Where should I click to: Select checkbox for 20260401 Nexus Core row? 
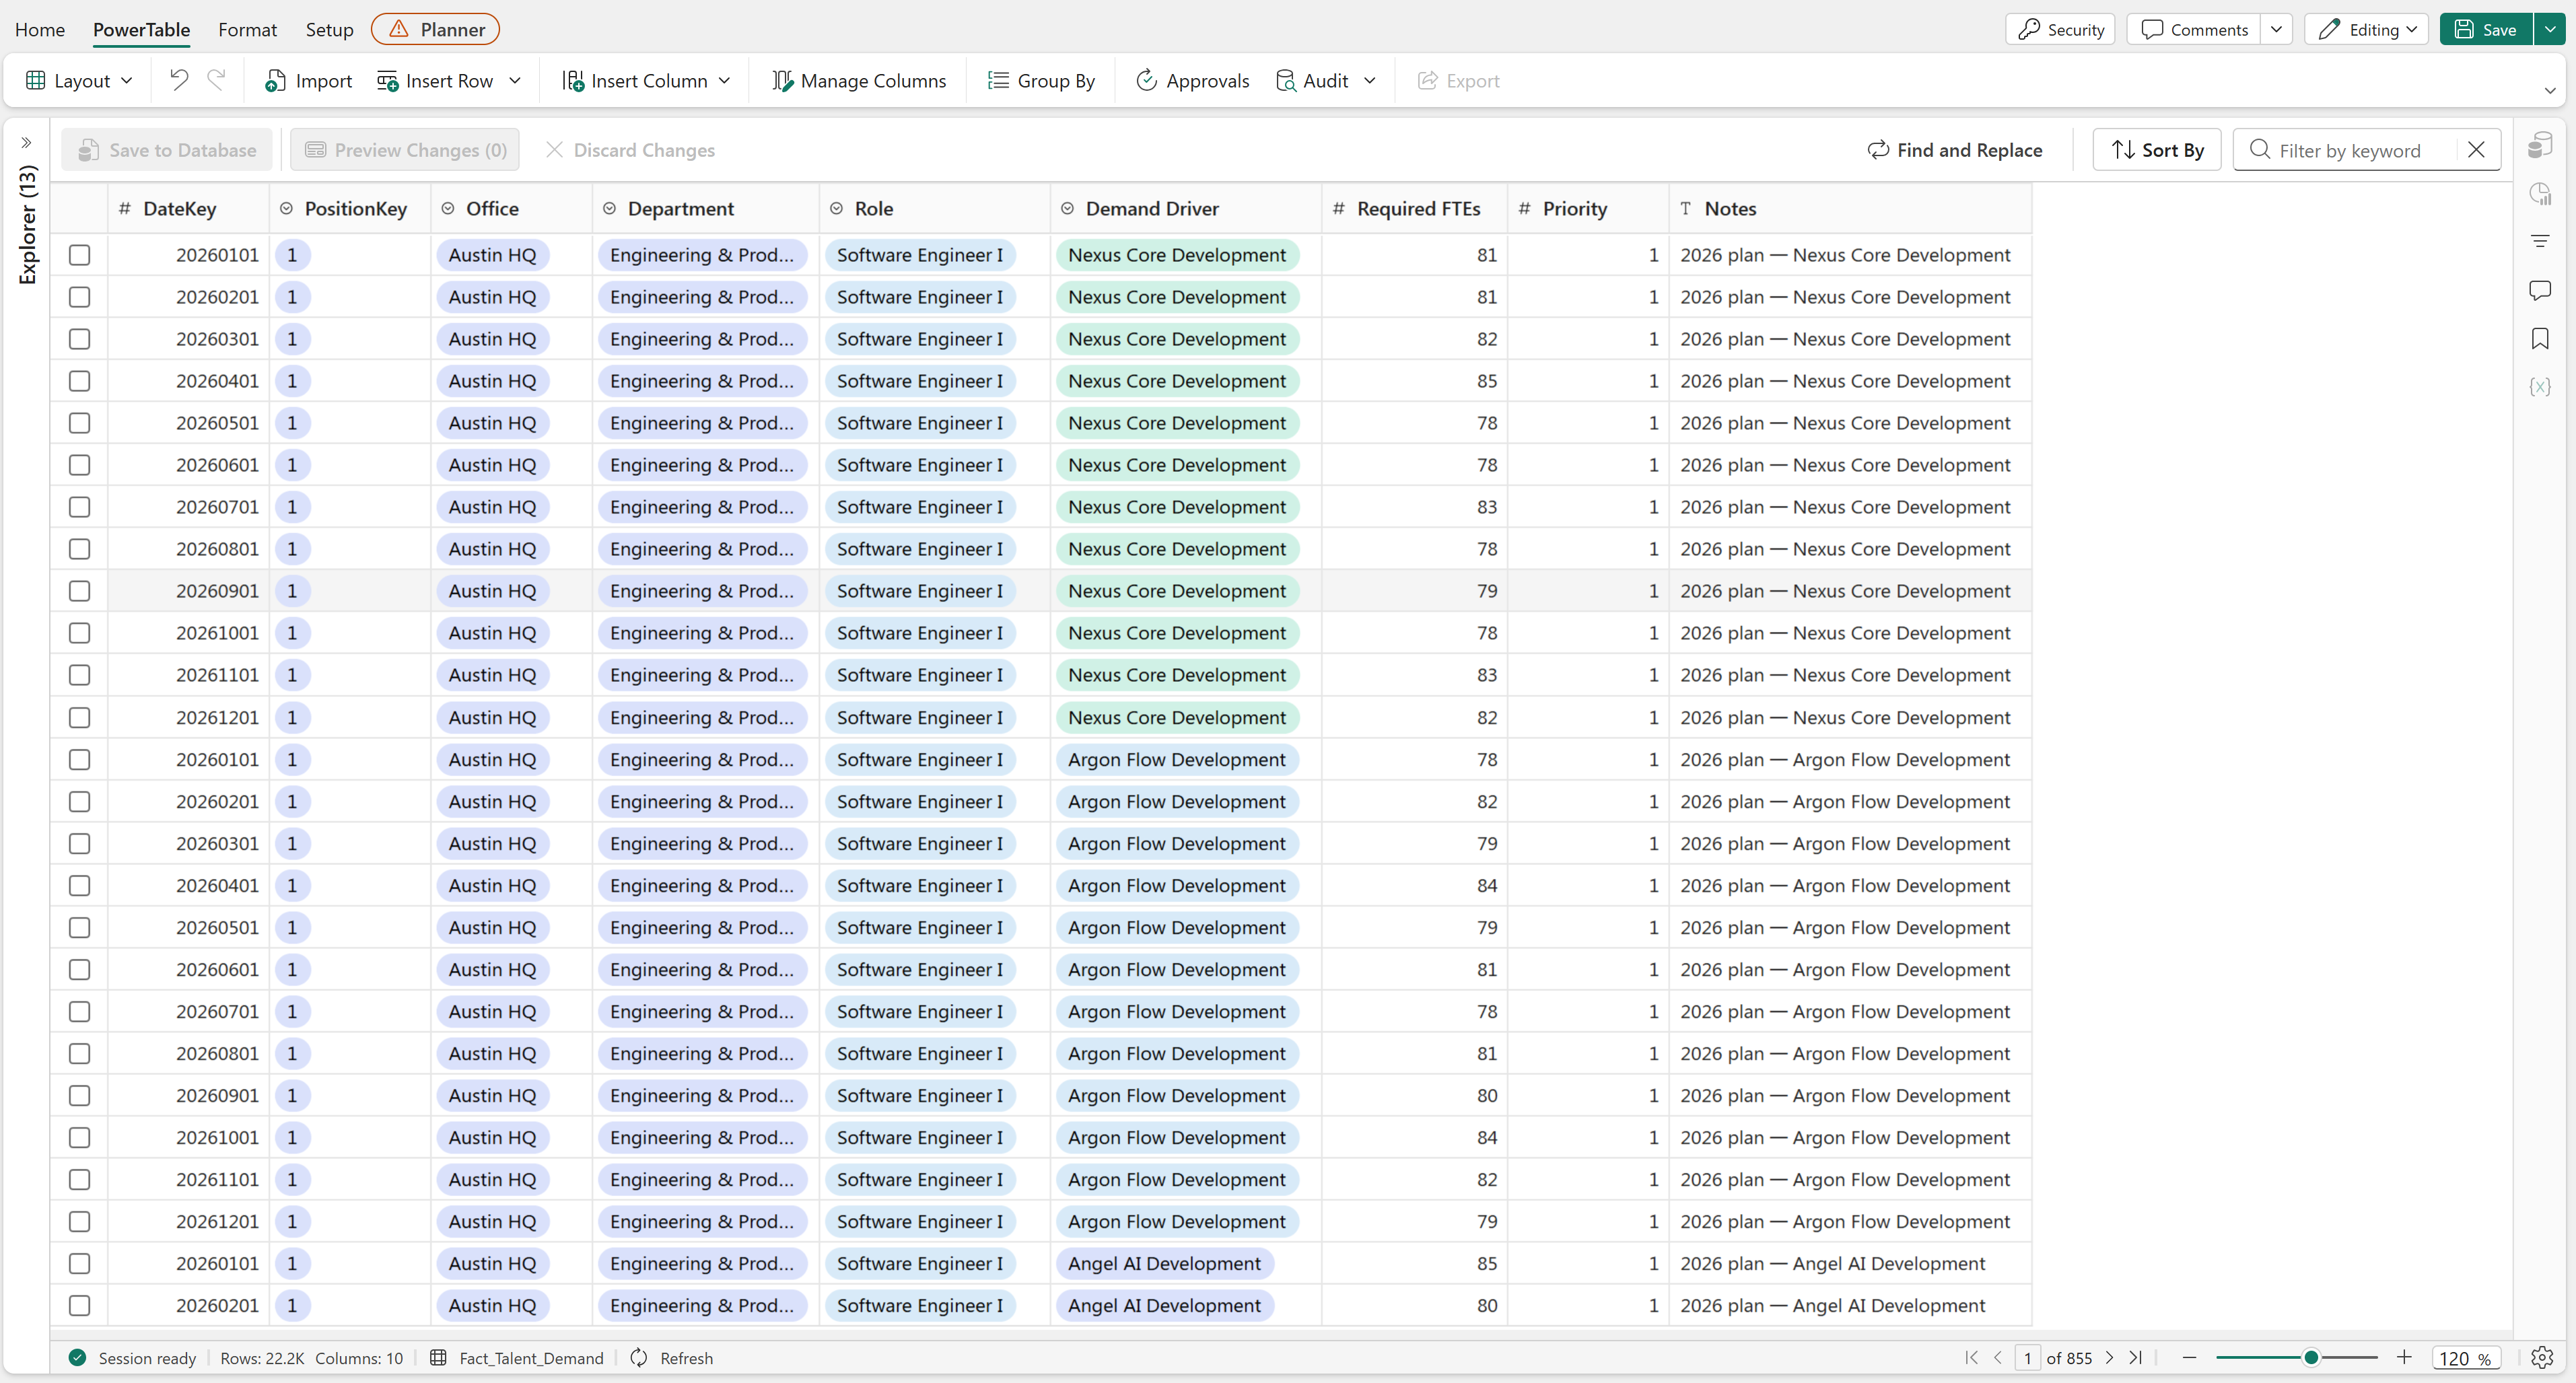coord(80,381)
